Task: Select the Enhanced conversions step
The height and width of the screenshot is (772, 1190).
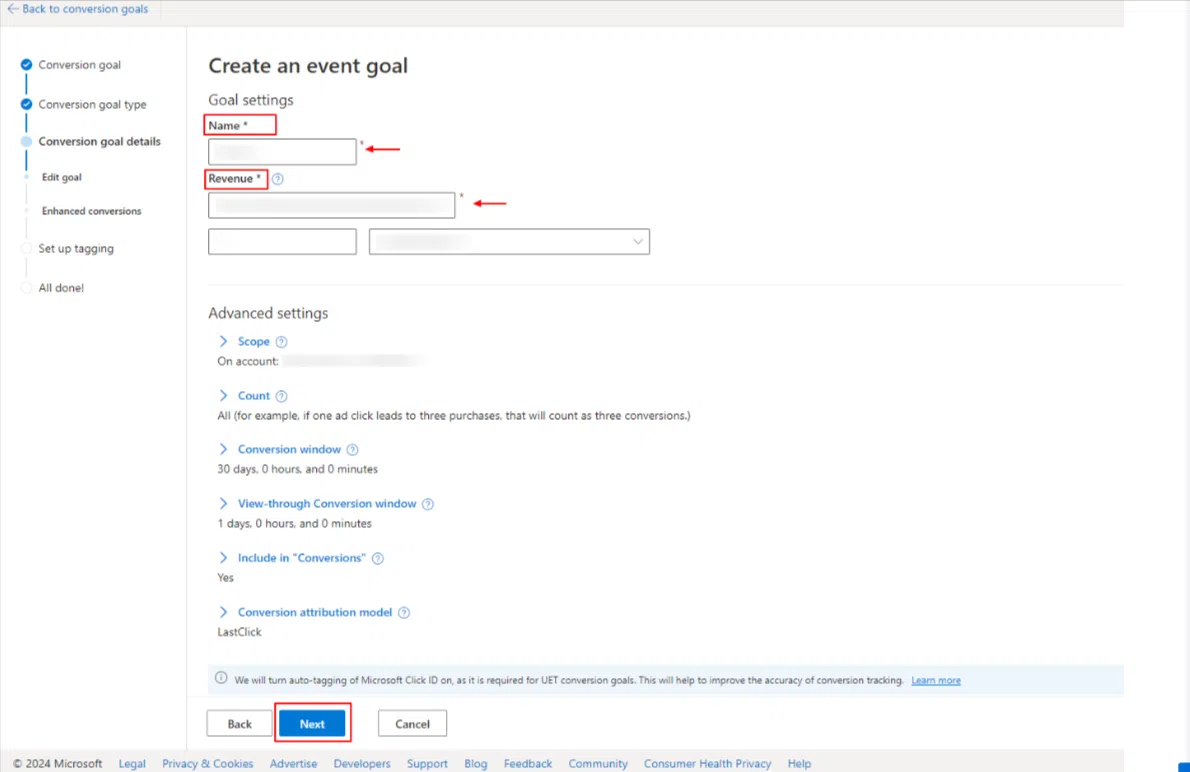Action: pos(91,210)
